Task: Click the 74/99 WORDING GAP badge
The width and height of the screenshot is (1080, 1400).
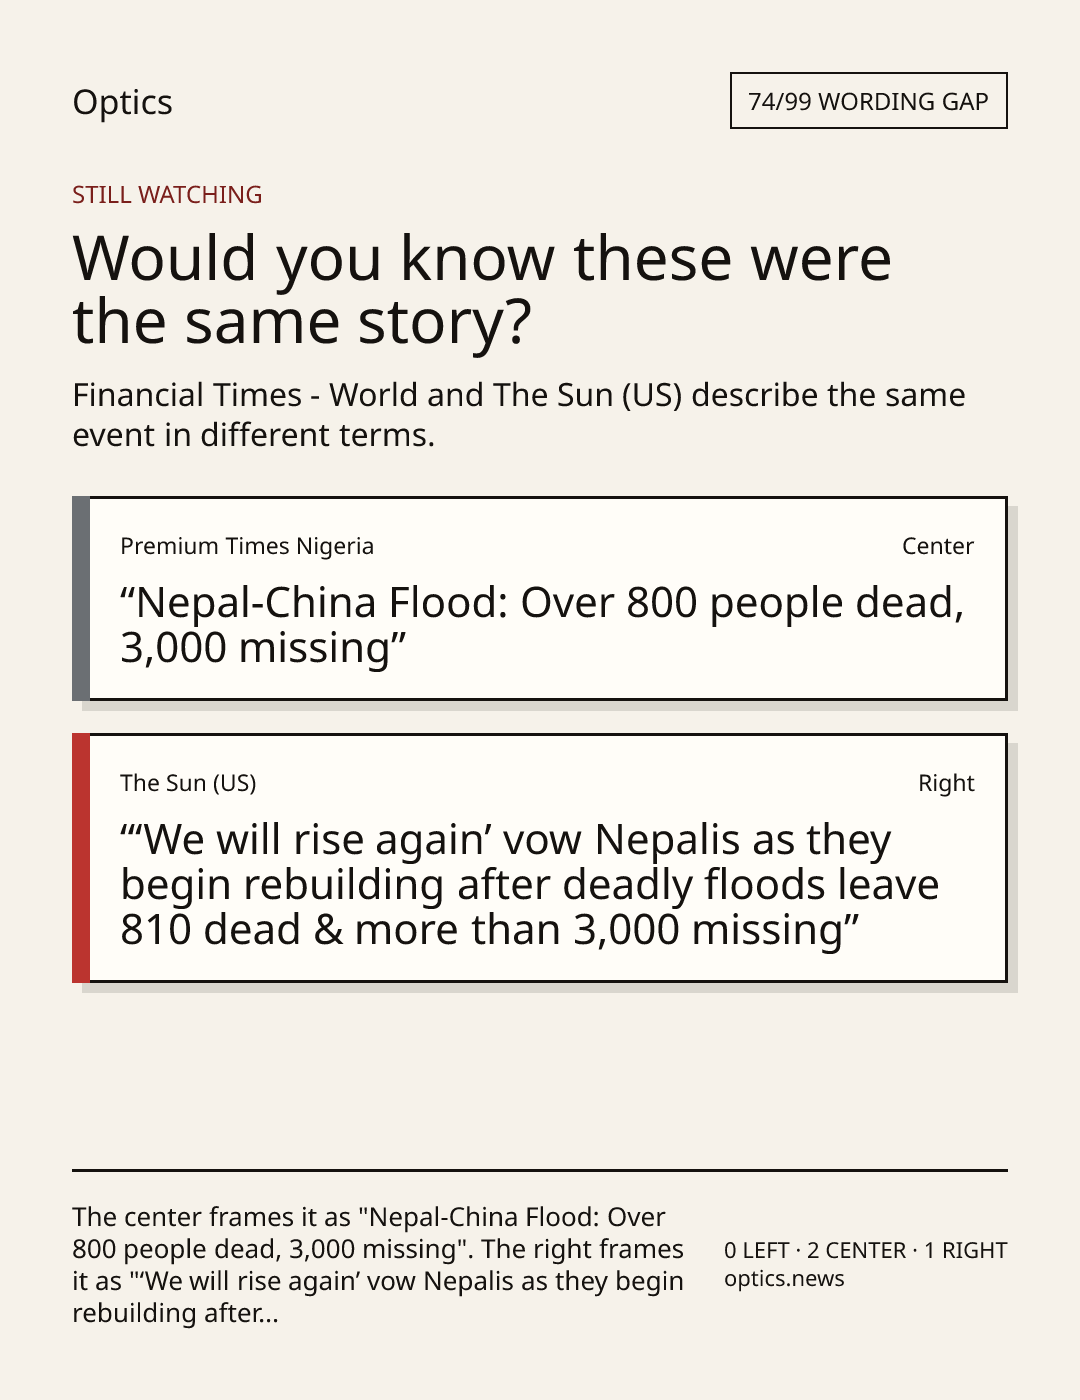Action: tap(868, 101)
